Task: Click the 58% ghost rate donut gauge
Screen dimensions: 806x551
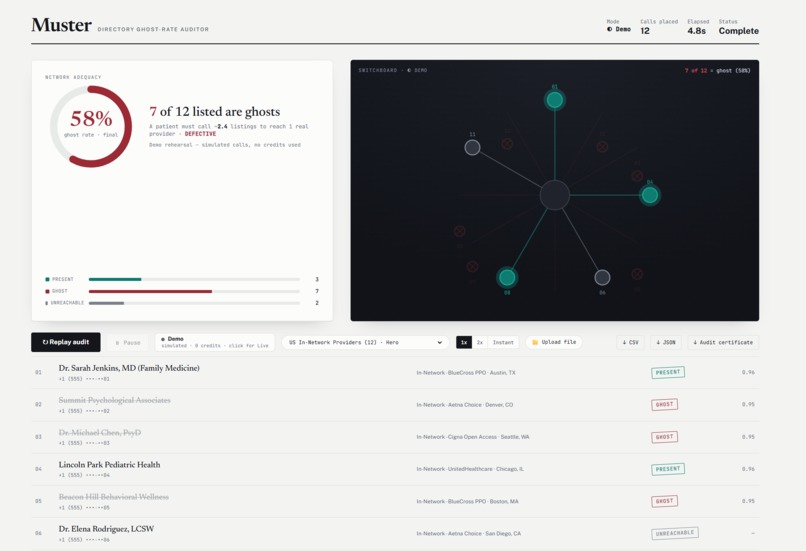Action: pos(91,126)
